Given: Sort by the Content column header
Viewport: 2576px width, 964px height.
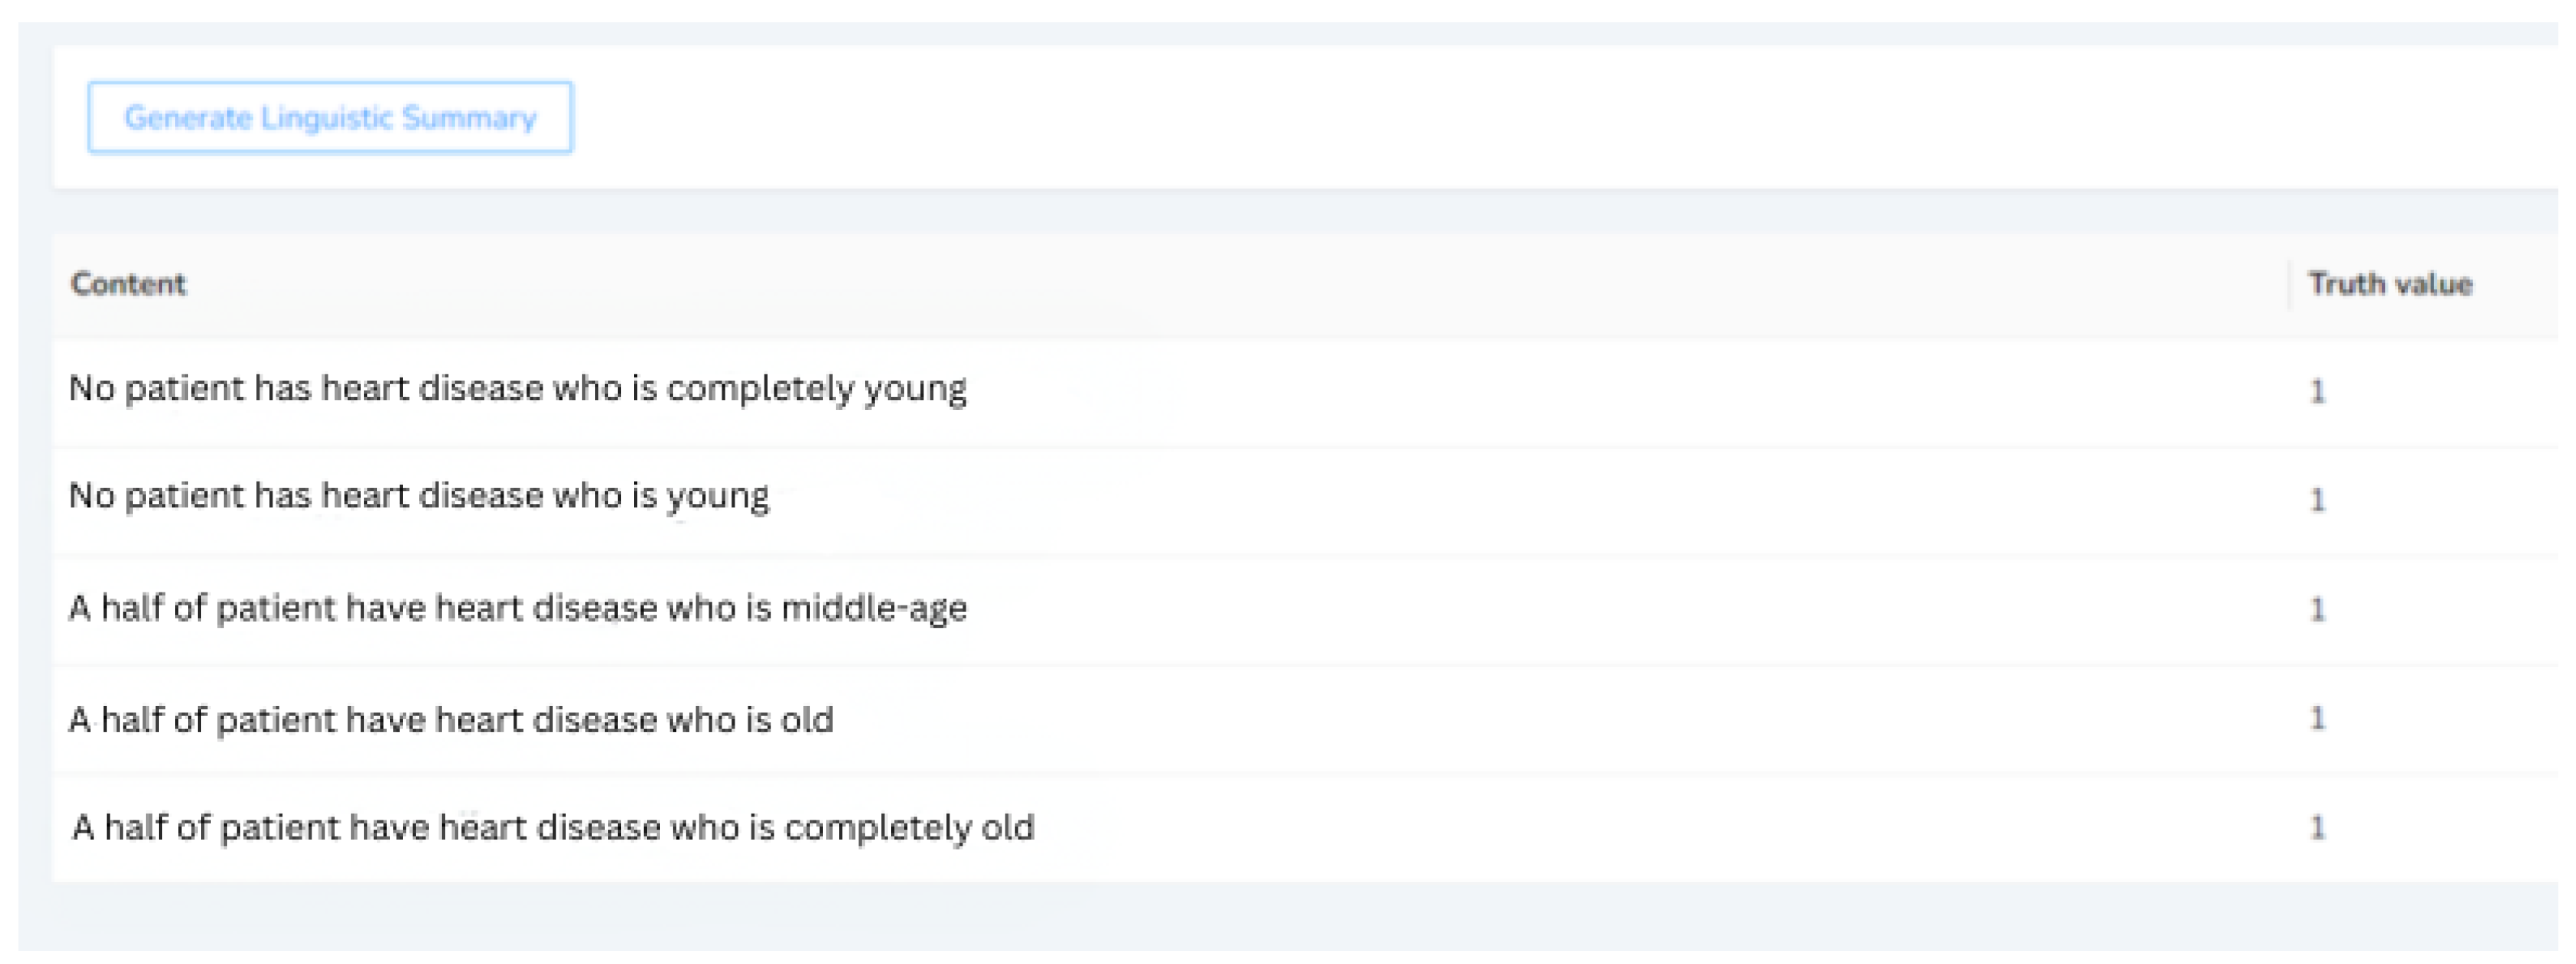Looking at the screenshot, I should (128, 284).
